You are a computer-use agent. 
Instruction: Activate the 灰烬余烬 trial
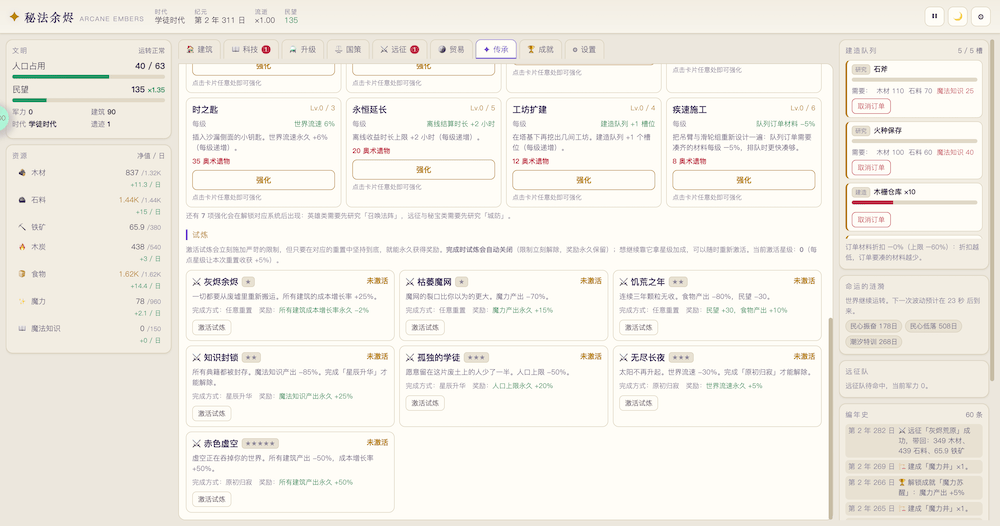(x=212, y=328)
